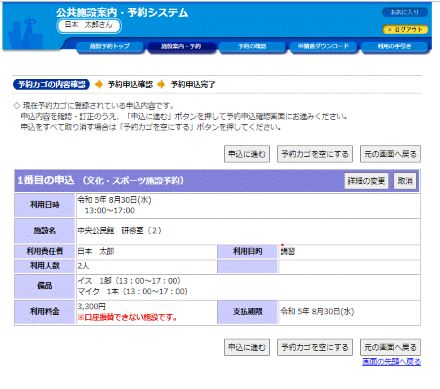Open the 施設予約トップ tab
440x389 pixels.
tap(110, 46)
